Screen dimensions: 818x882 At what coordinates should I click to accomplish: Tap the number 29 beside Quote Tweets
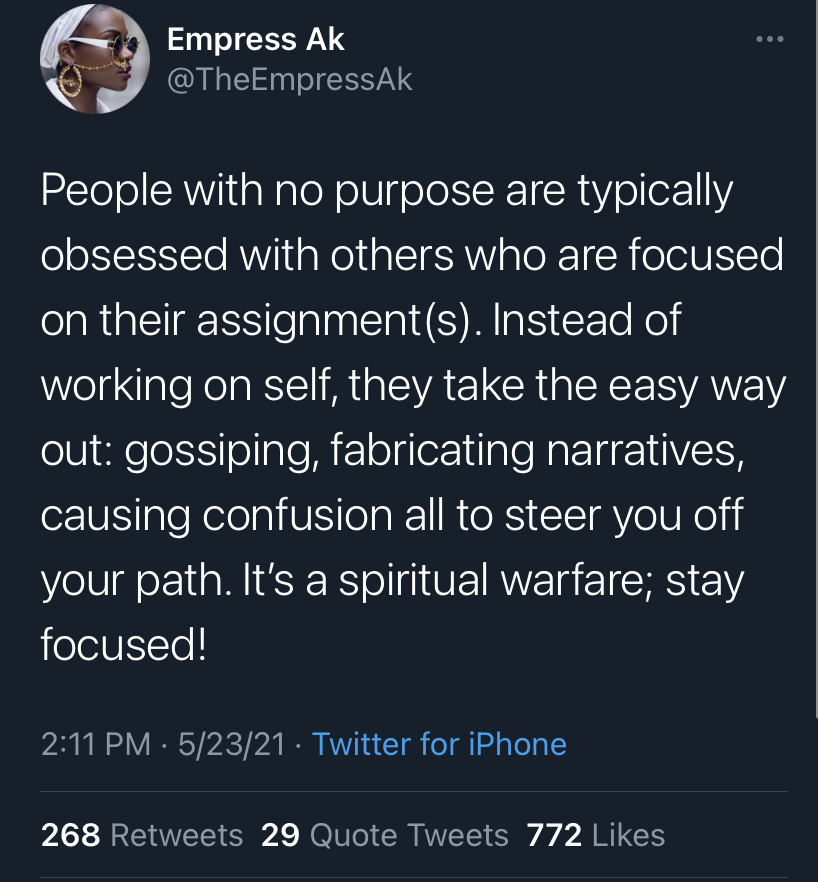[279, 834]
